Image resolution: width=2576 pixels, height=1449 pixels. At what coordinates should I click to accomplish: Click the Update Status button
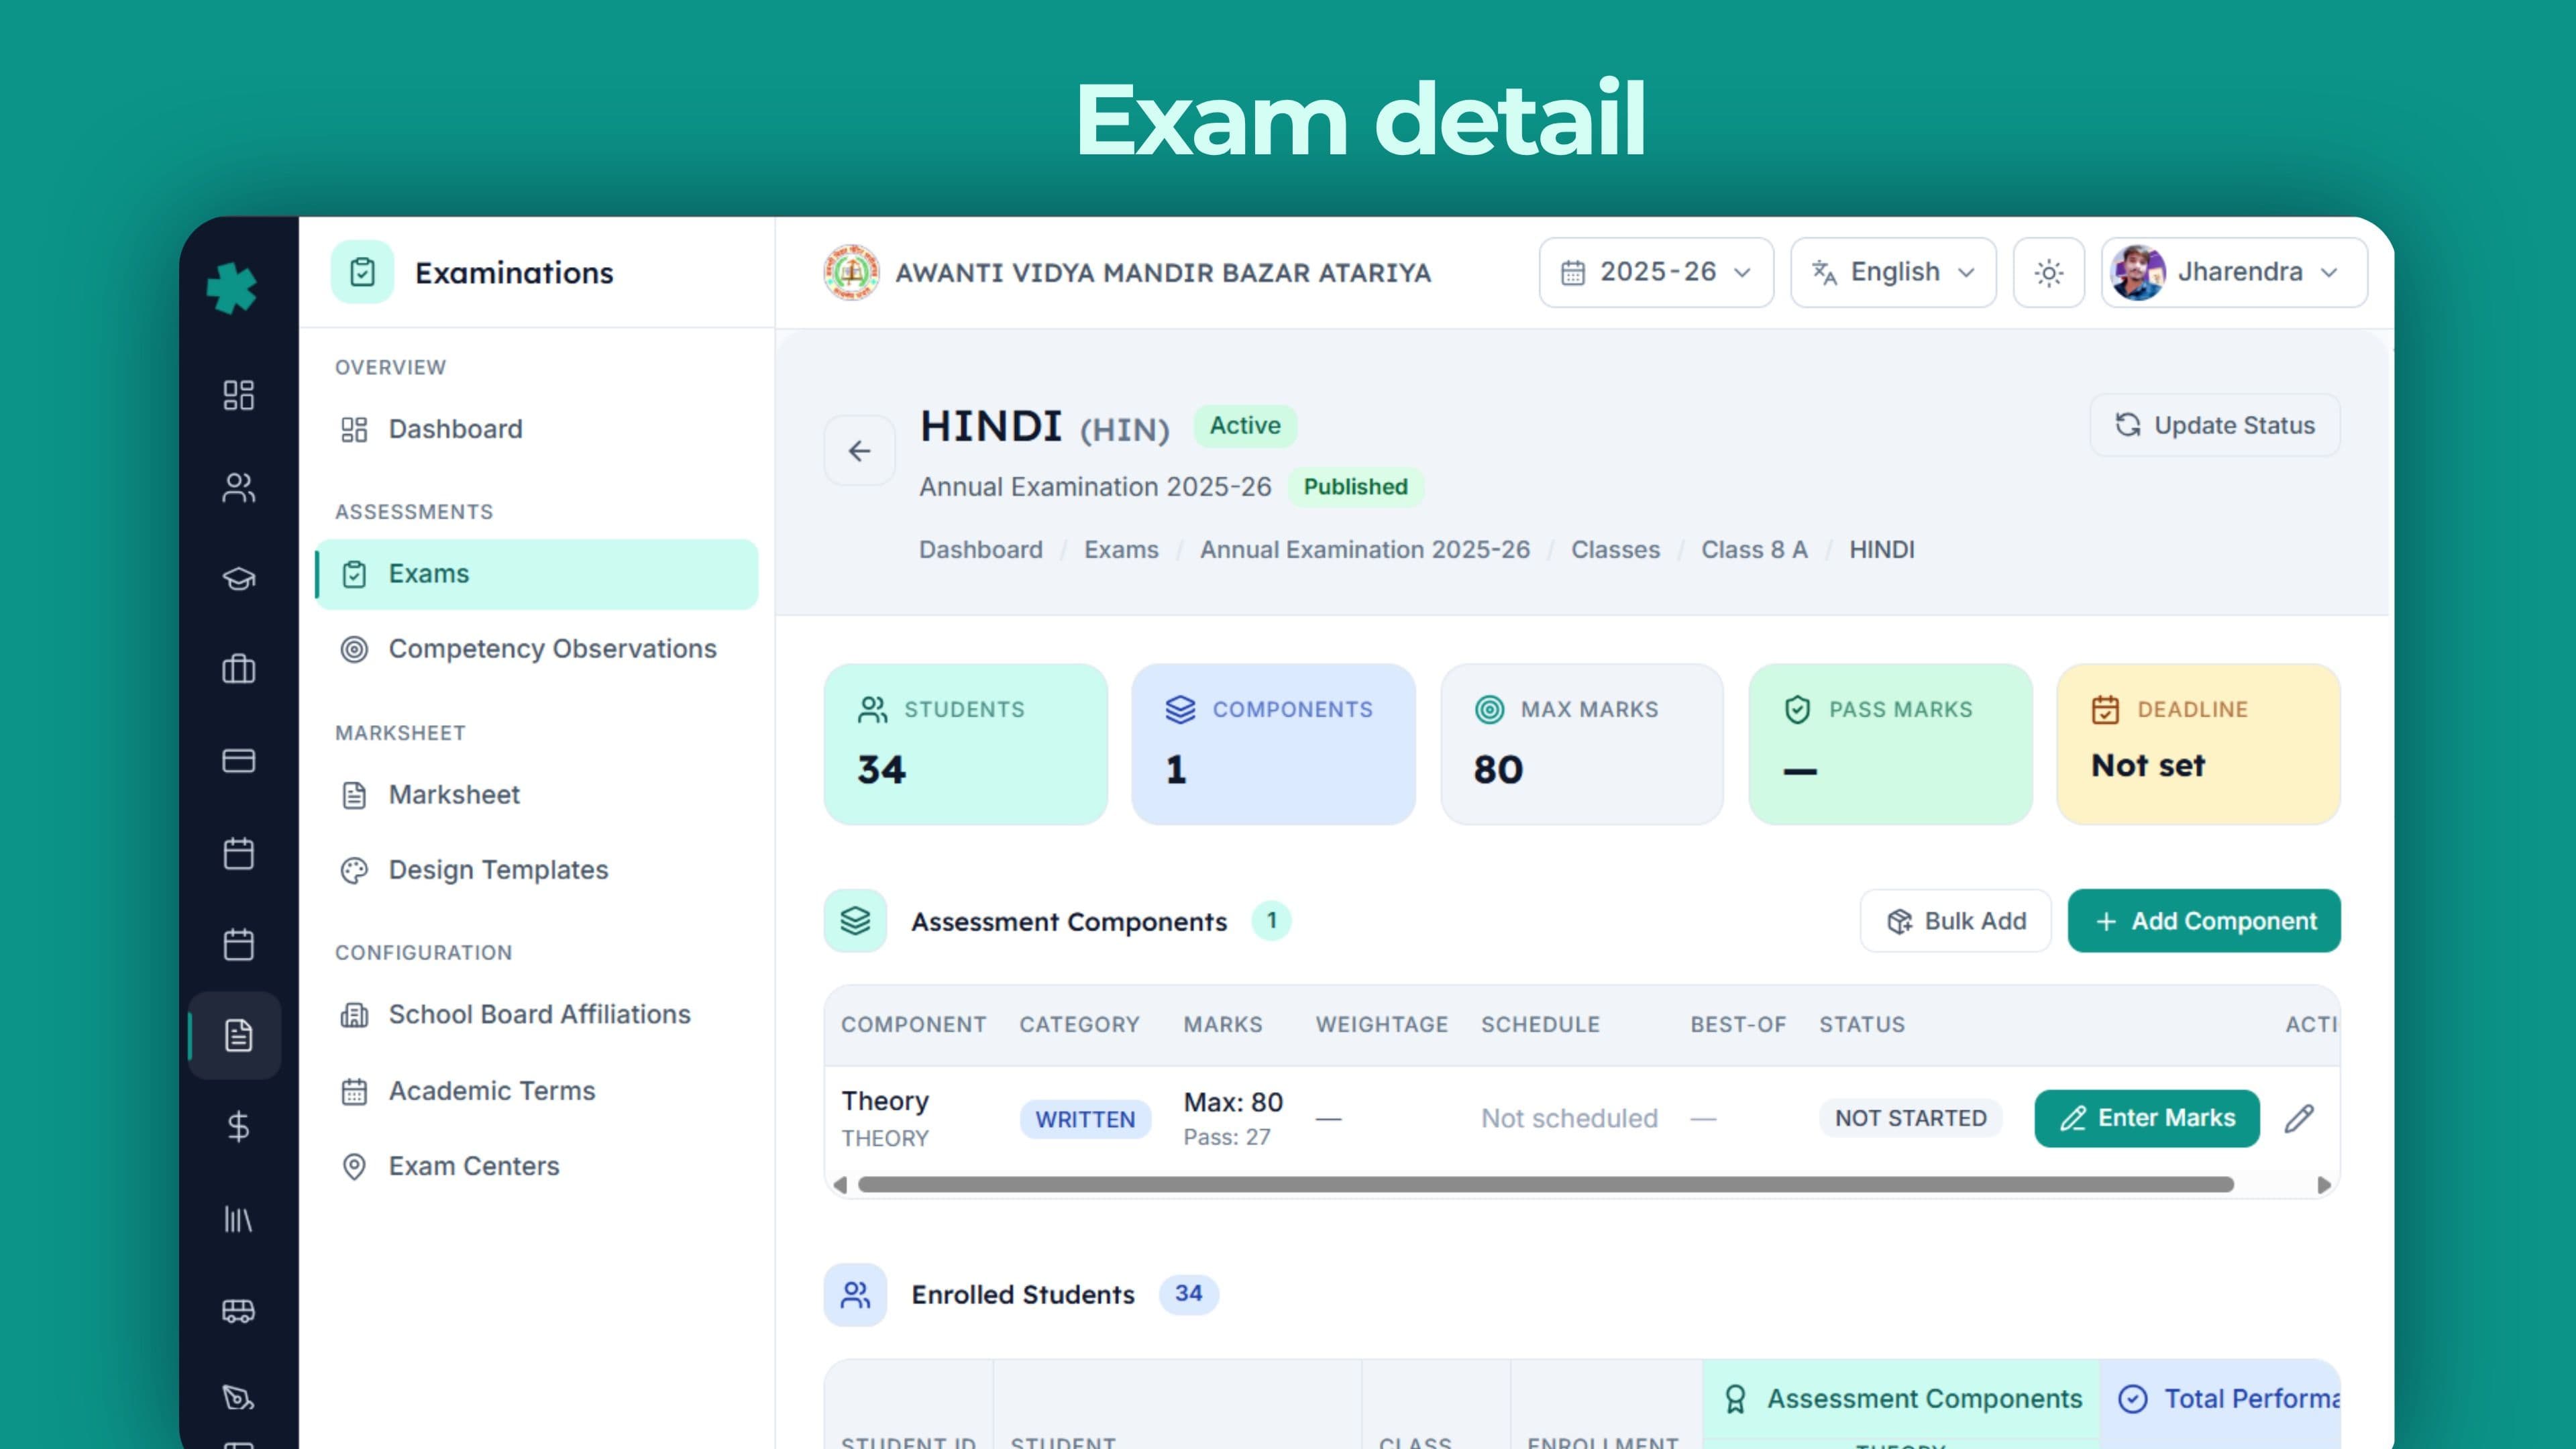pos(2214,425)
